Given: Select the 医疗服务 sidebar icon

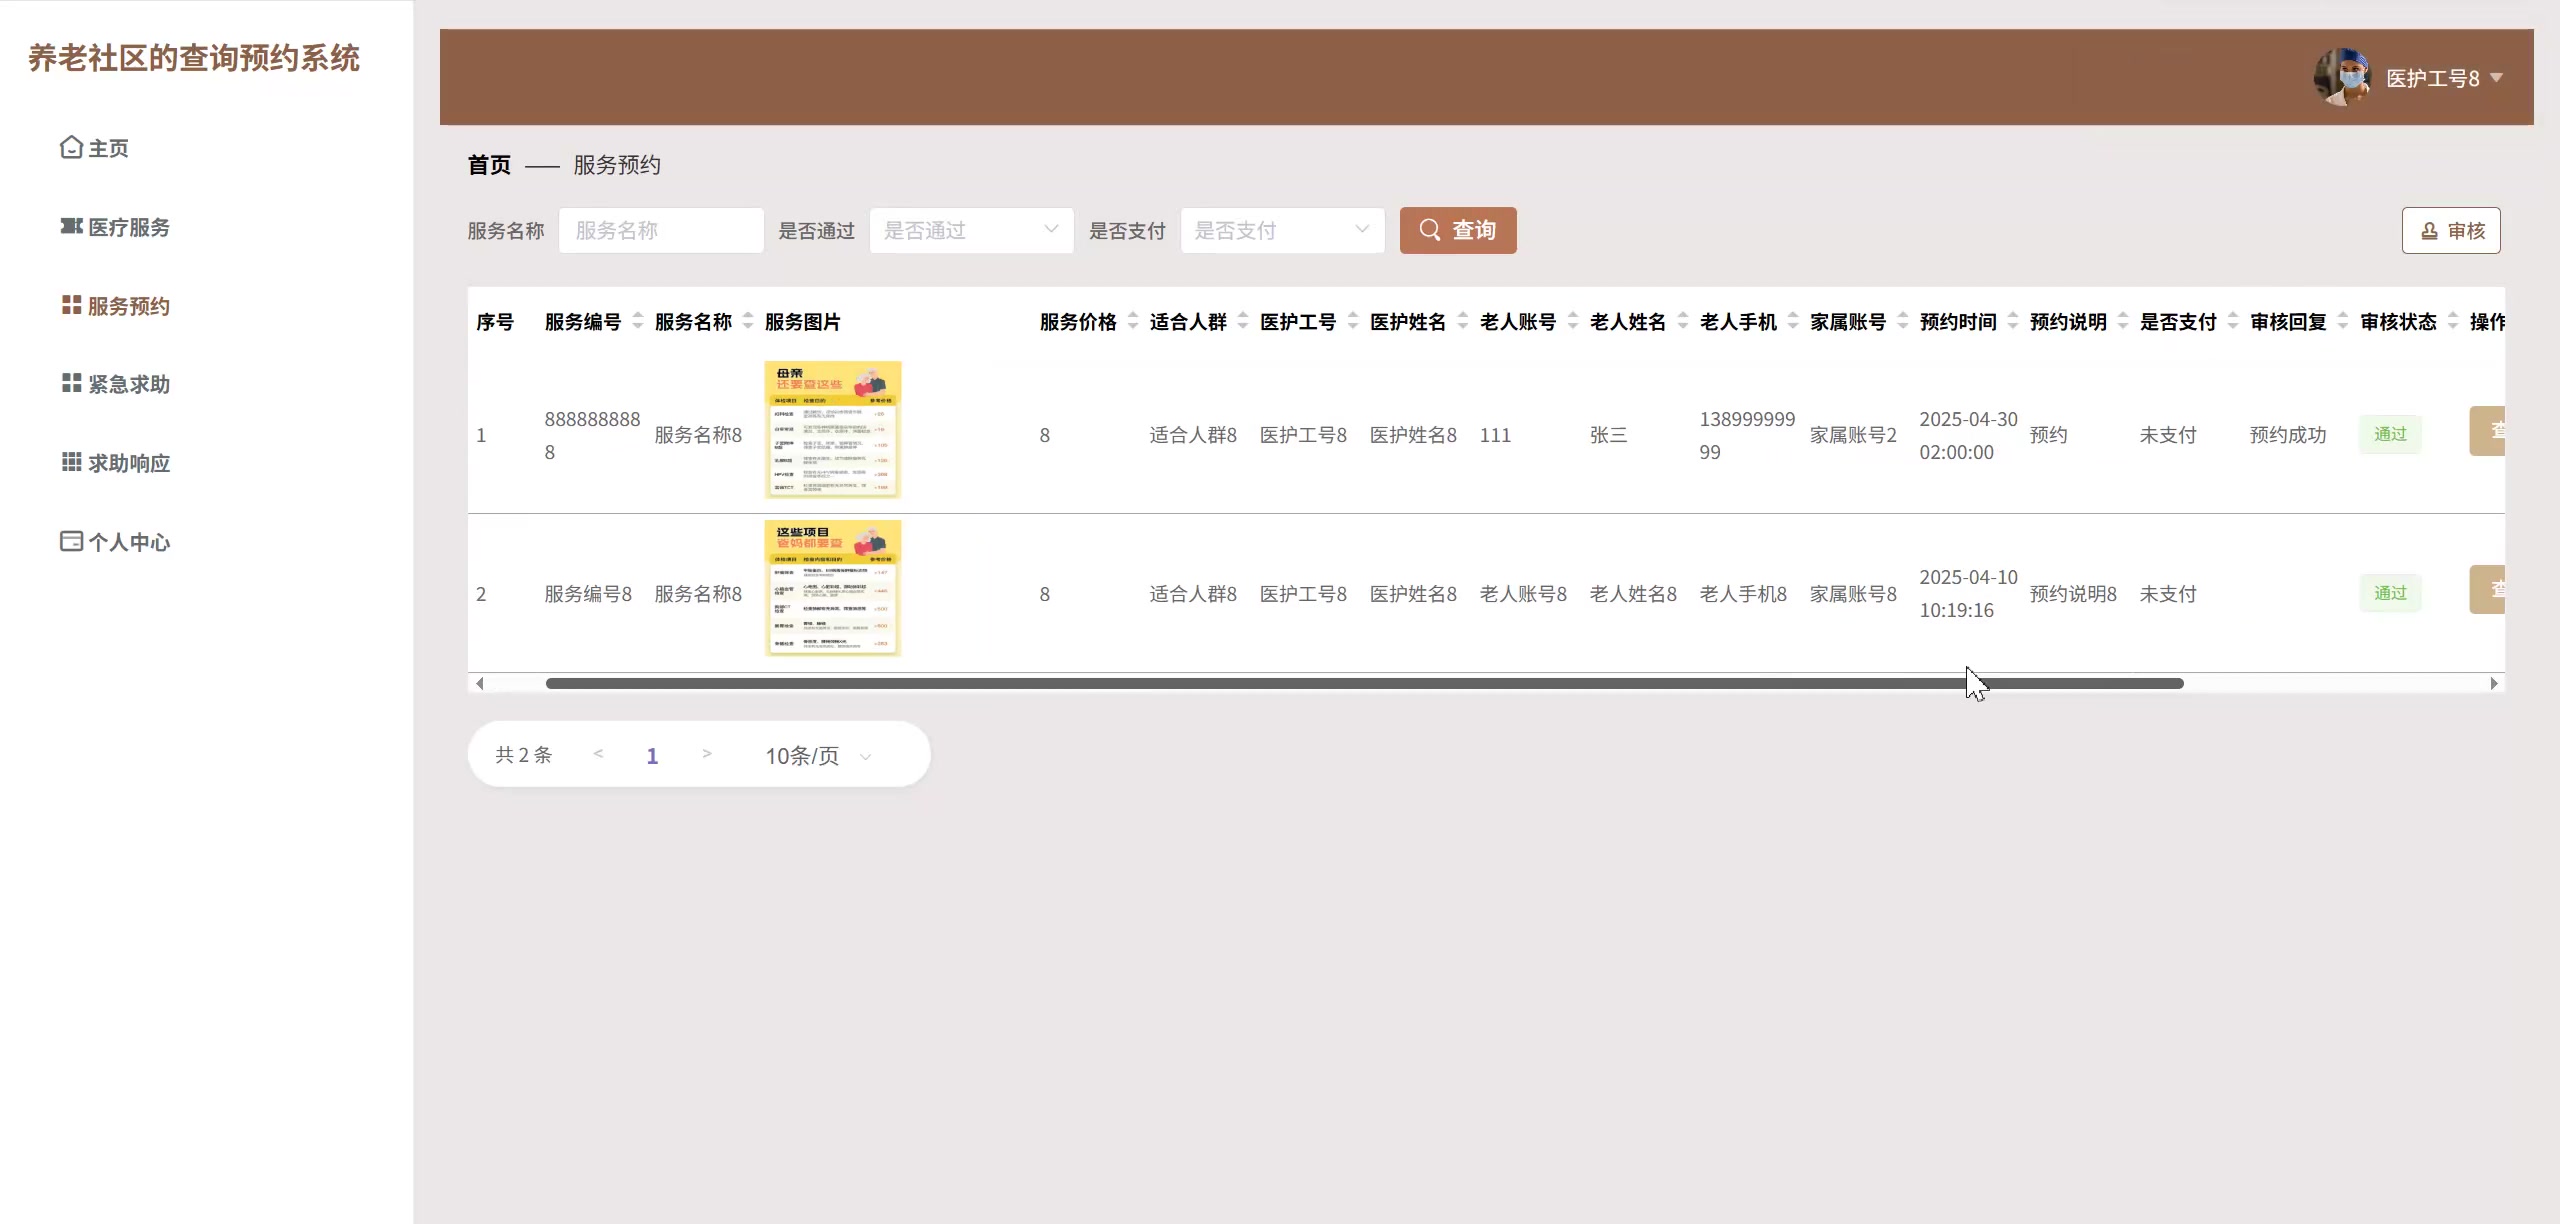Looking at the screenshot, I should 69,227.
